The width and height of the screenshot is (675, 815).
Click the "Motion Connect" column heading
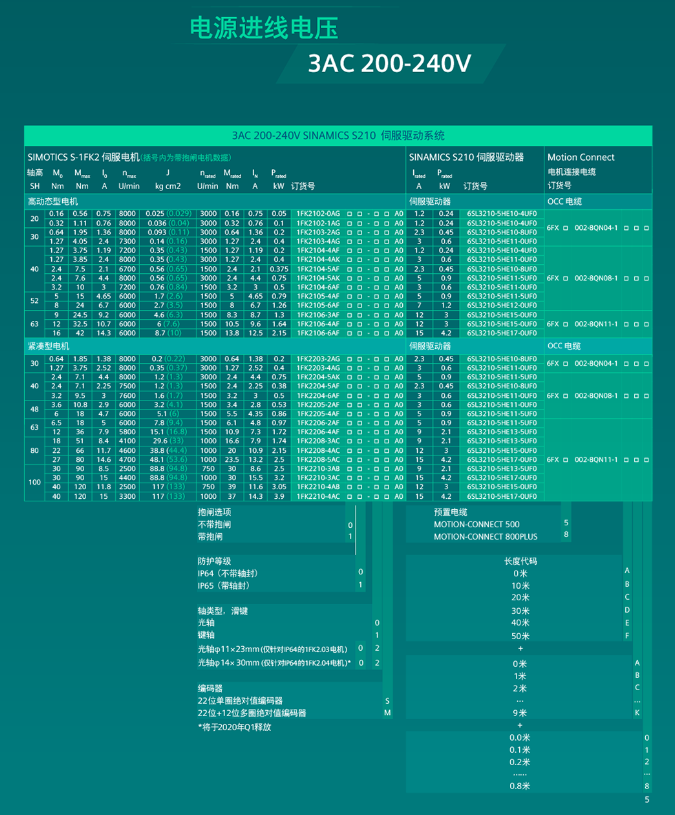(580, 157)
